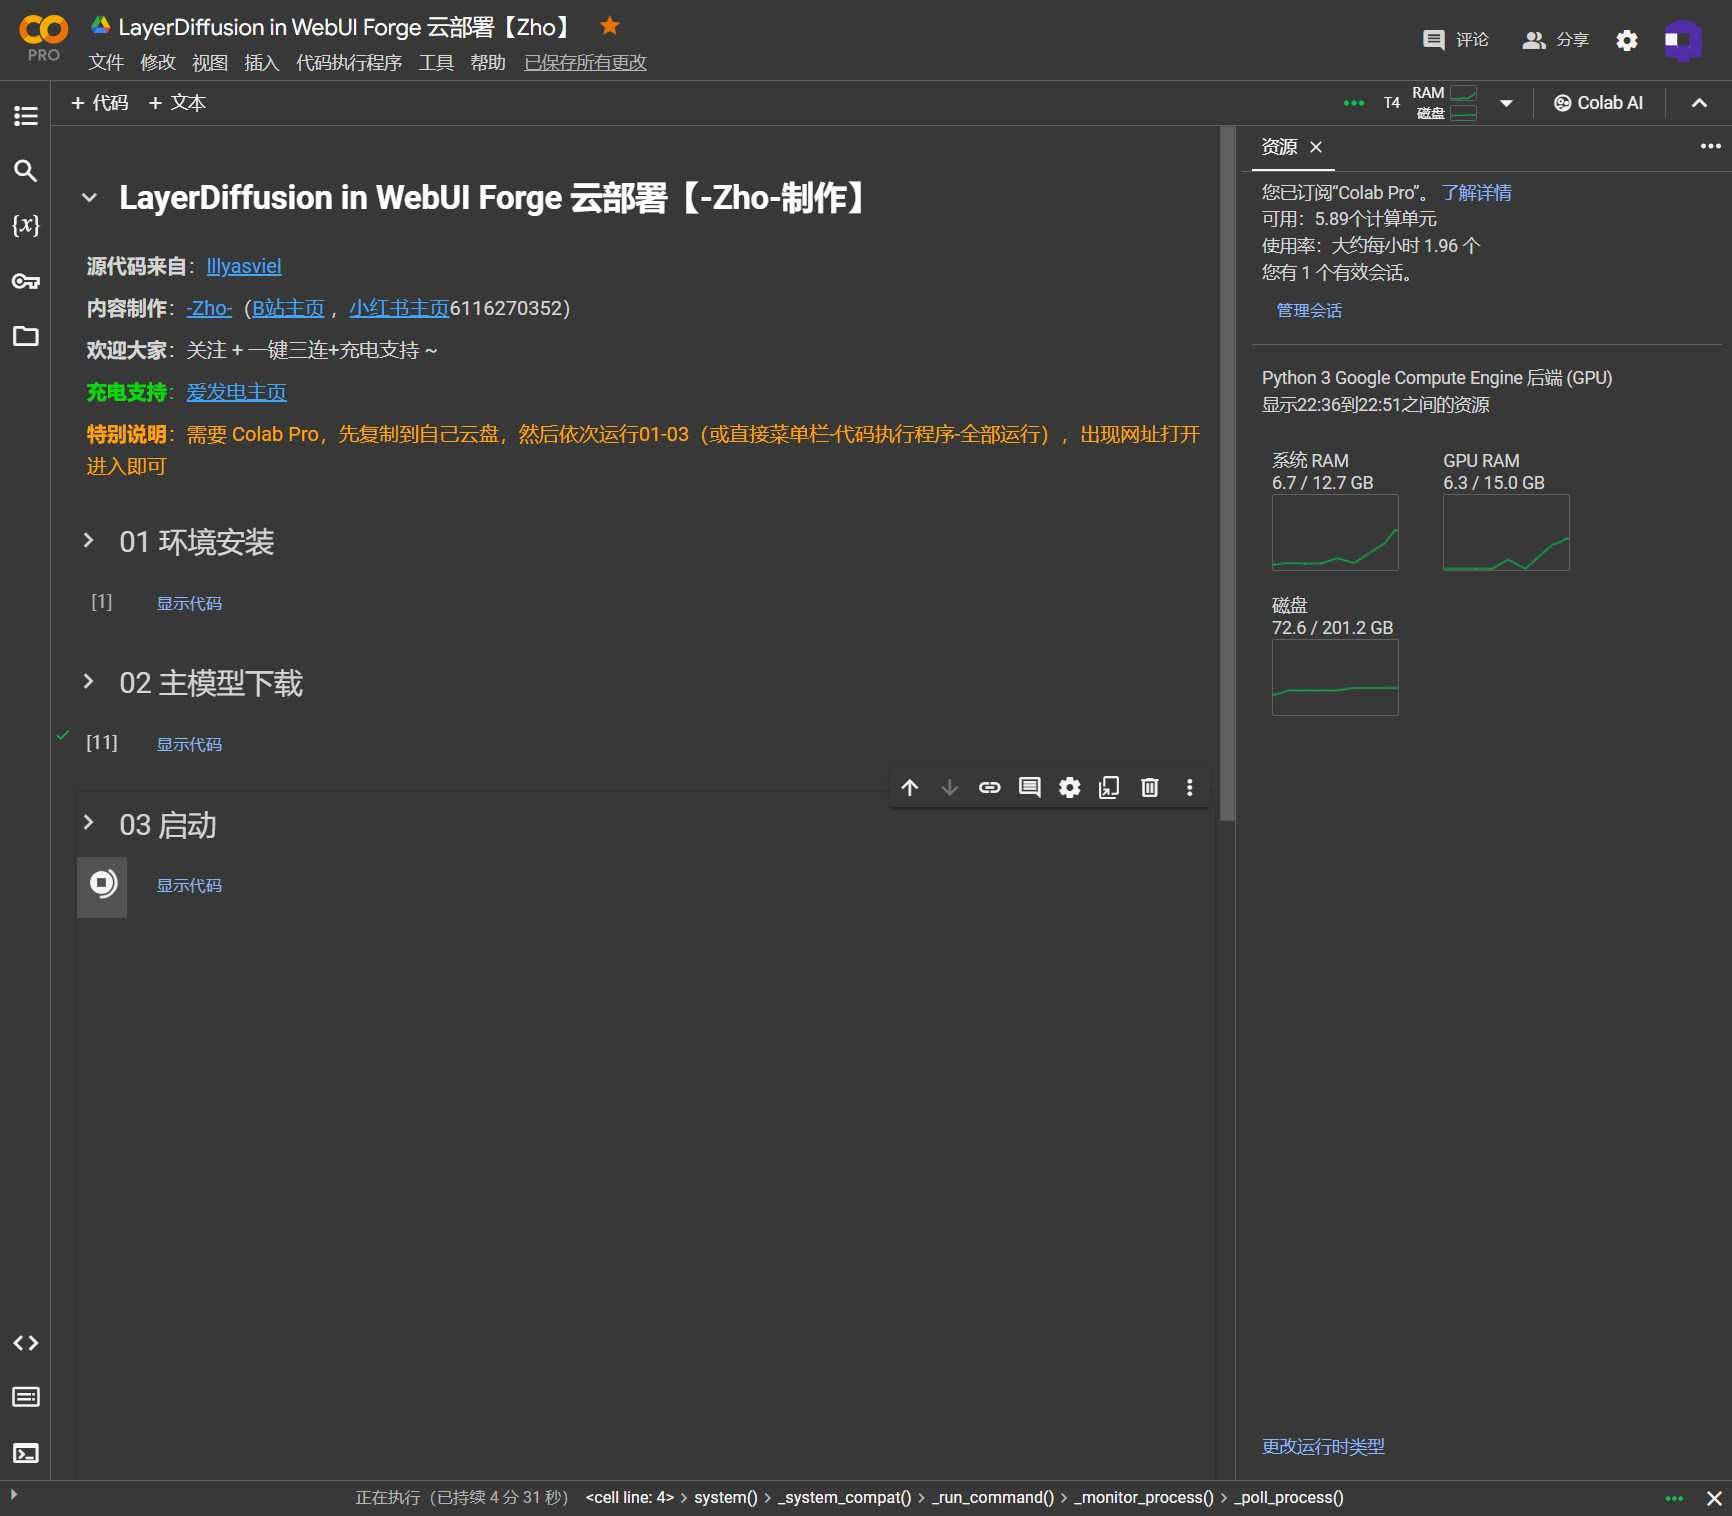The image size is (1732, 1516).
Task: Expand the 03 启动 section
Action: coord(89,823)
